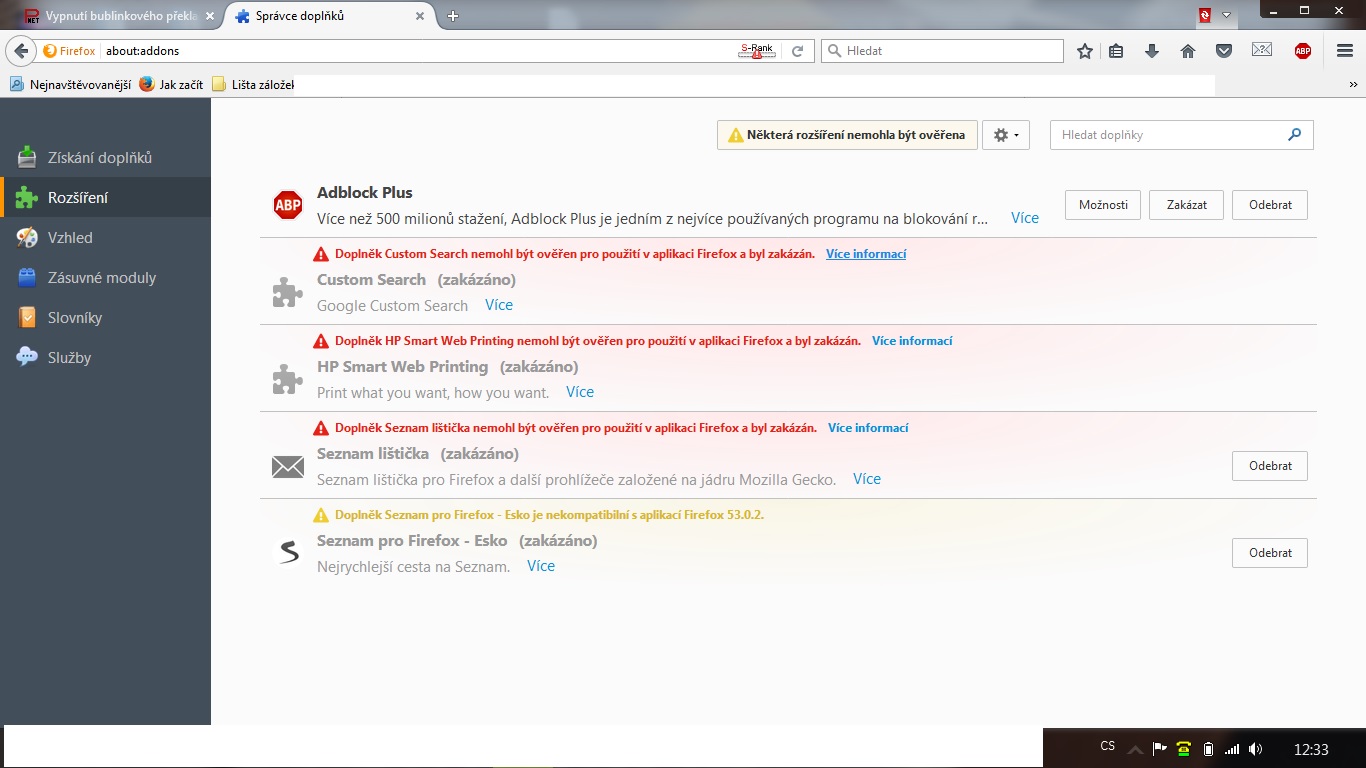
Task: Reload the current page
Action: pyautogui.click(x=797, y=51)
